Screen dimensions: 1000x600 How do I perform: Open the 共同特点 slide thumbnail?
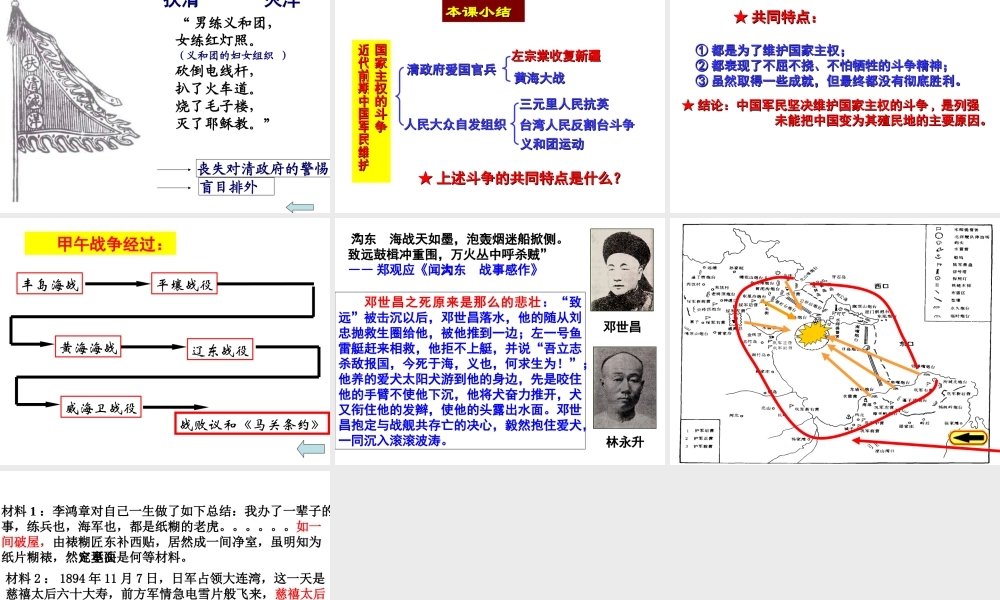835,106
